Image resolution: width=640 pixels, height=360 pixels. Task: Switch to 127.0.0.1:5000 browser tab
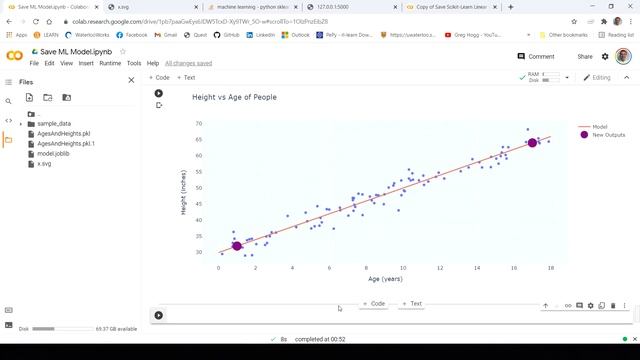pyautogui.click(x=353, y=7)
